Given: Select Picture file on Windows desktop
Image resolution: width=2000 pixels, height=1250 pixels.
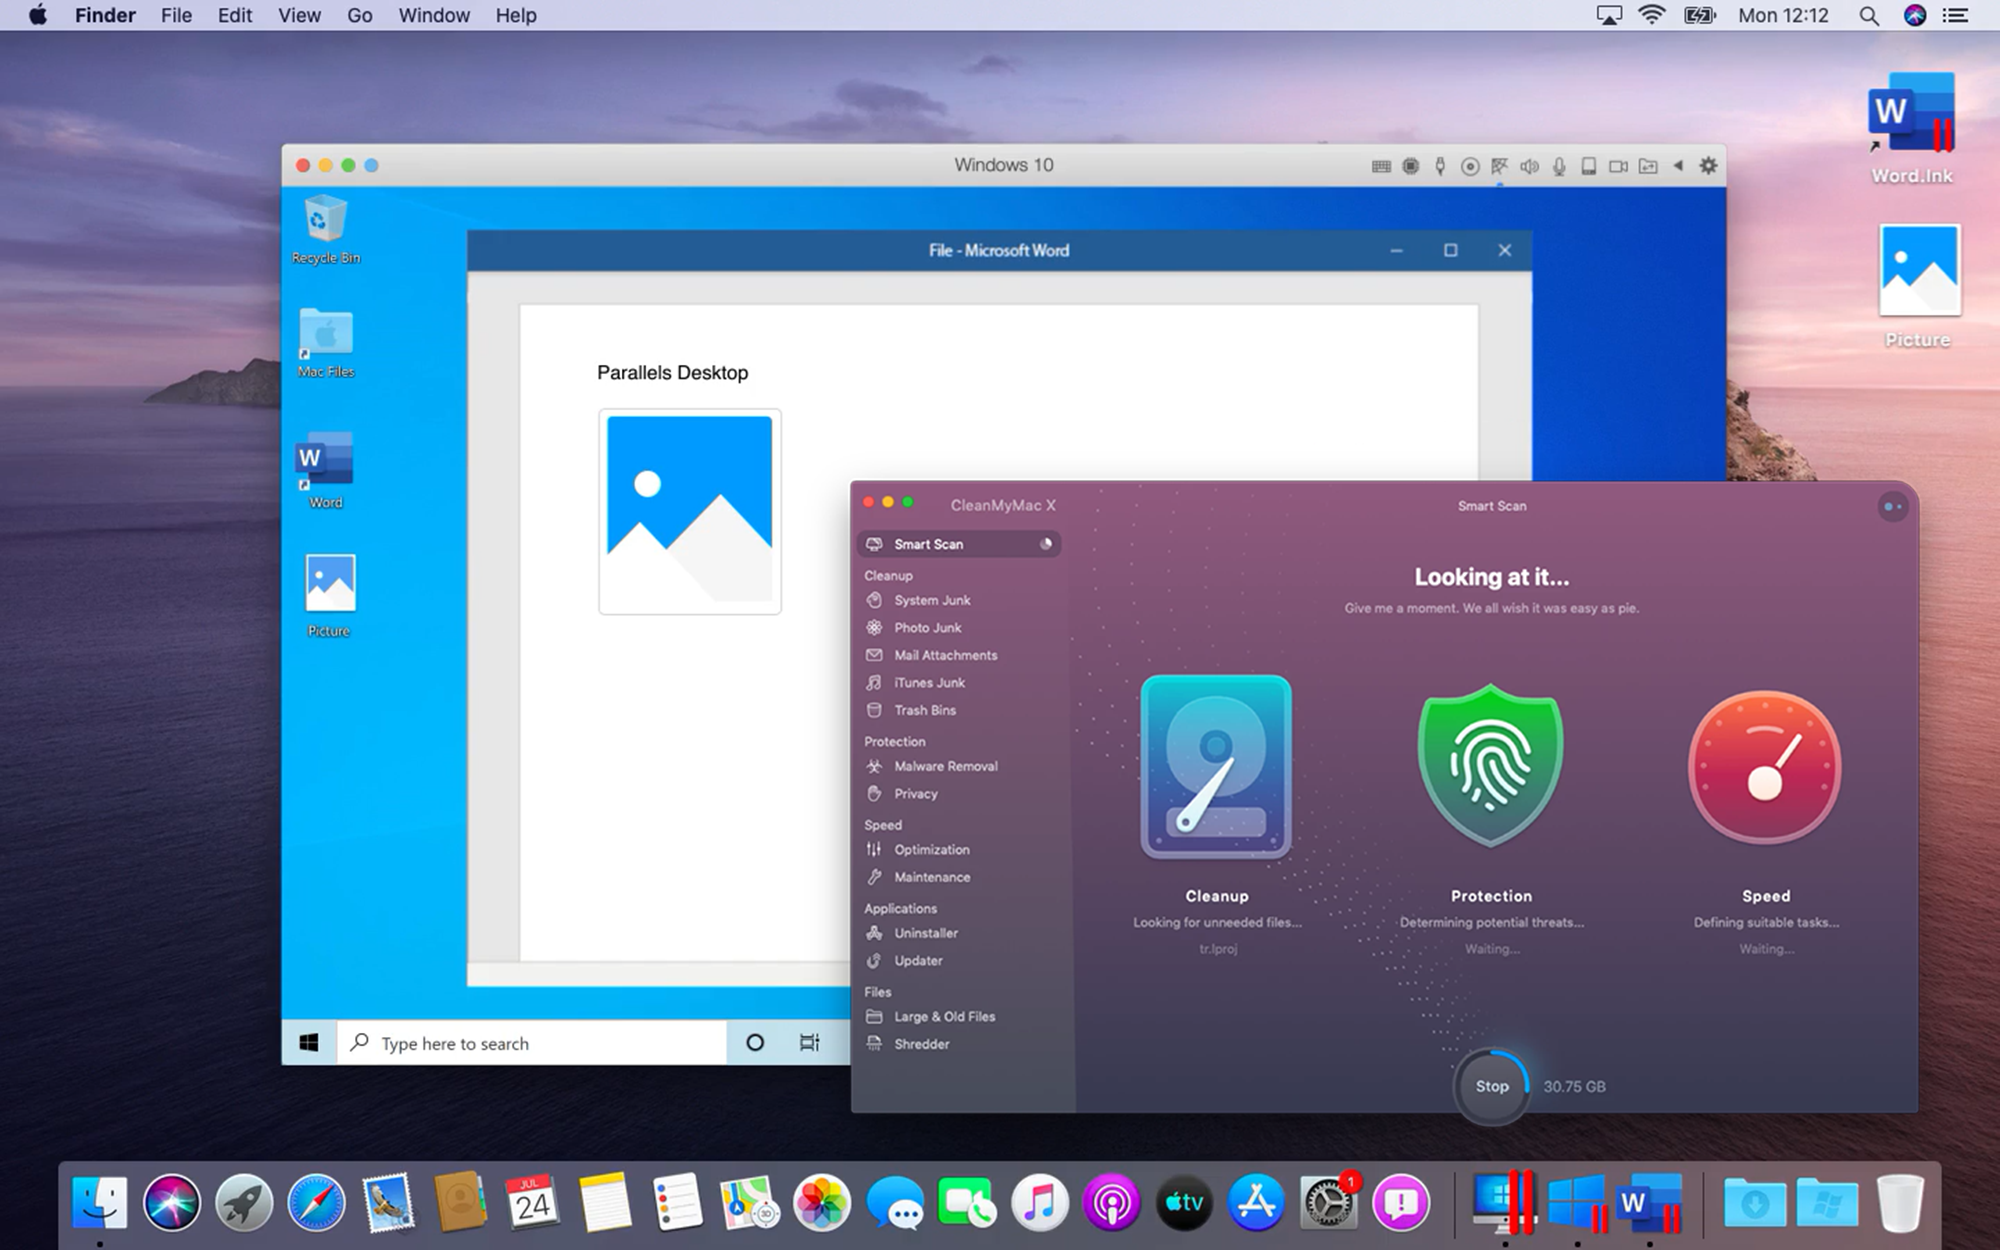Looking at the screenshot, I should point(329,595).
